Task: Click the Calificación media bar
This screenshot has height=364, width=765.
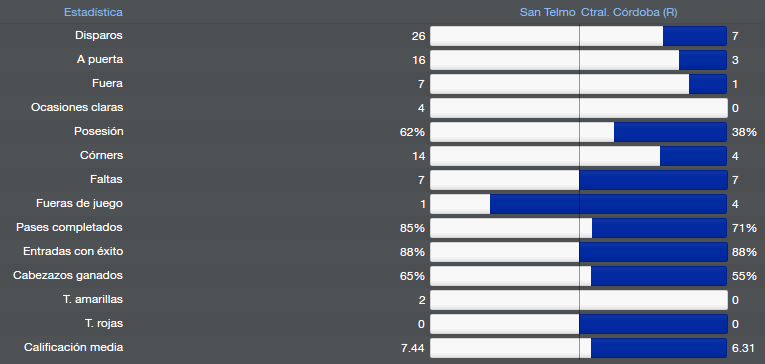Action: 579,348
